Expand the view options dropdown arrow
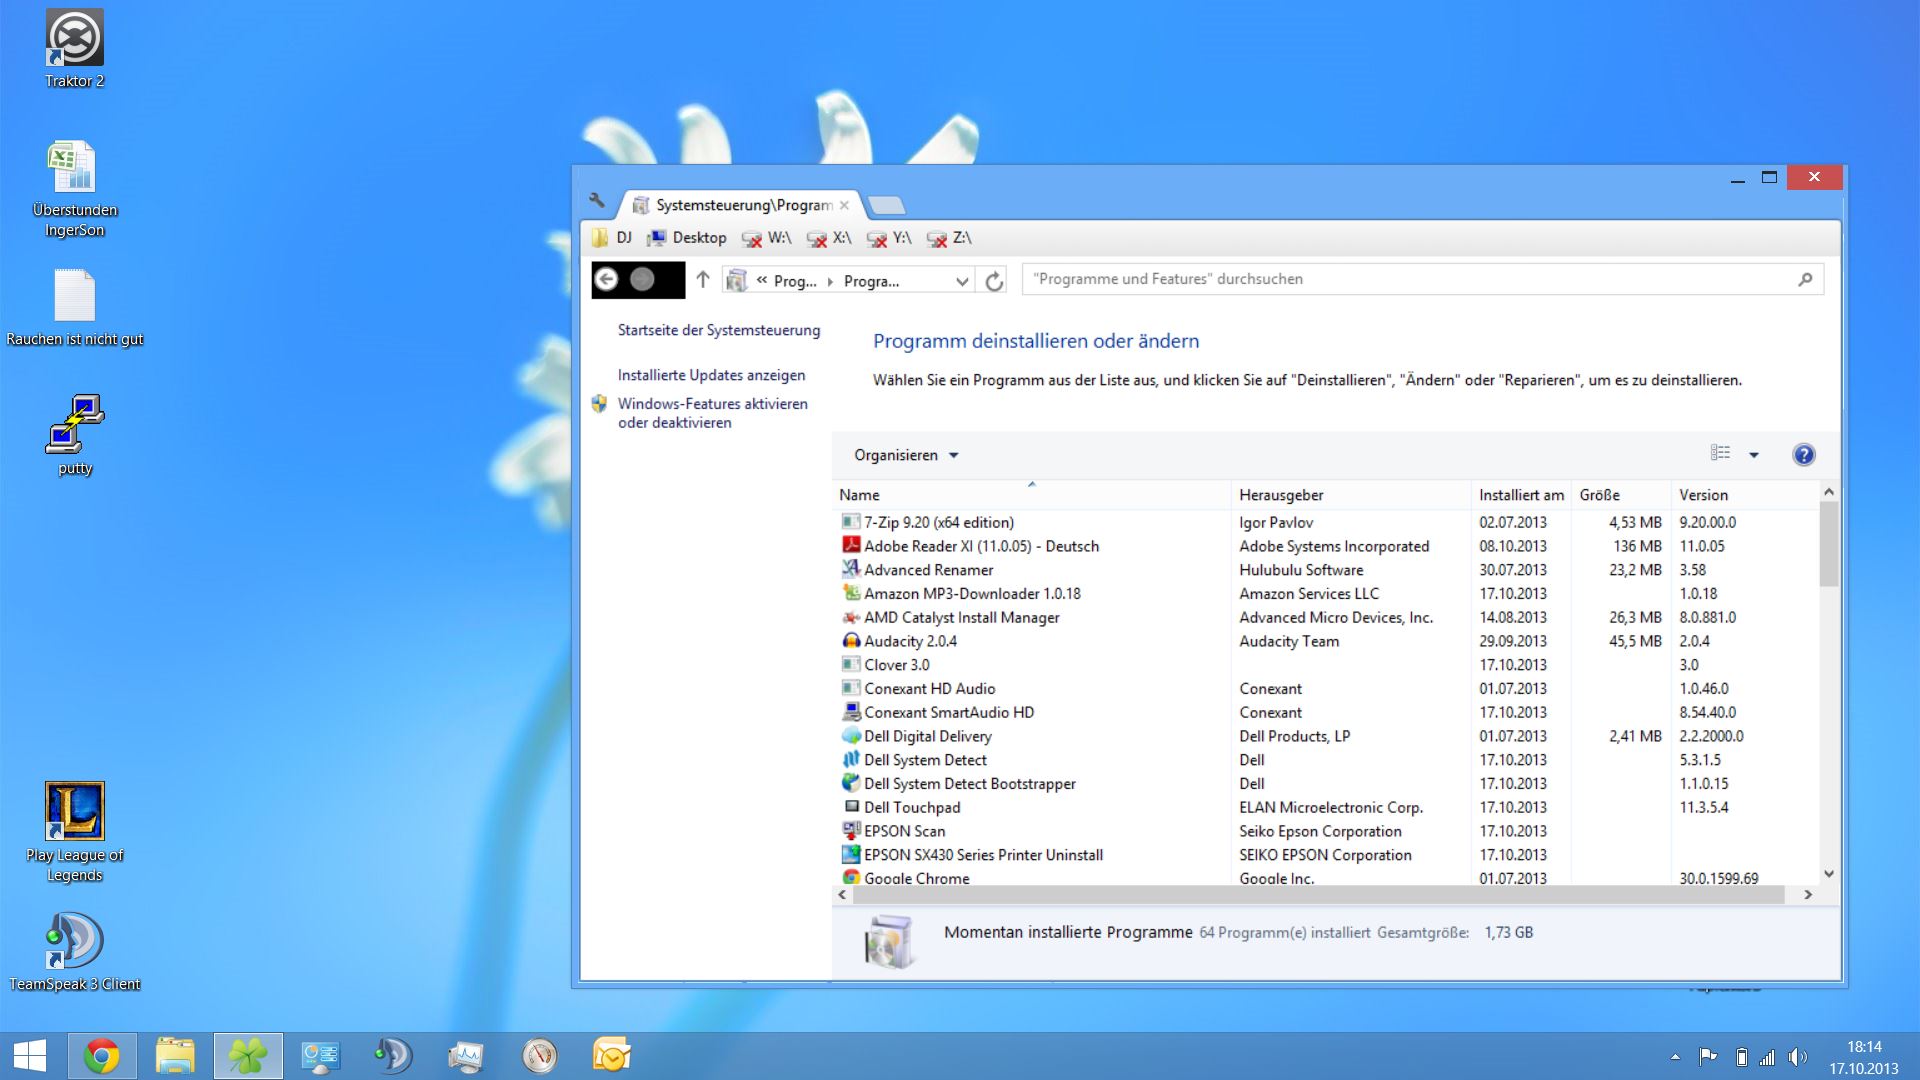Viewport: 1920px width, 1080px height. tap(1753, 455)
